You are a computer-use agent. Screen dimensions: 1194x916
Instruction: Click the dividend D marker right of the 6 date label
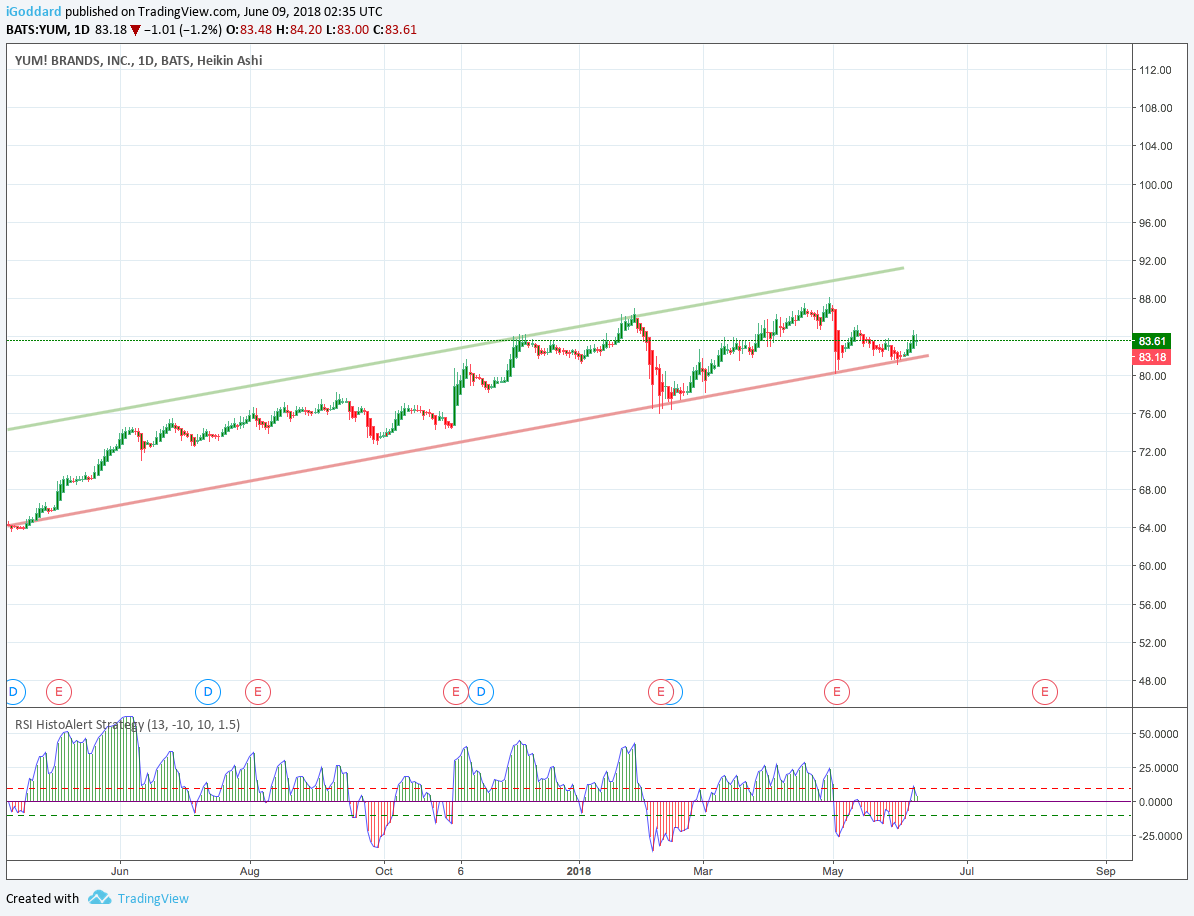[x=481, y=692]
